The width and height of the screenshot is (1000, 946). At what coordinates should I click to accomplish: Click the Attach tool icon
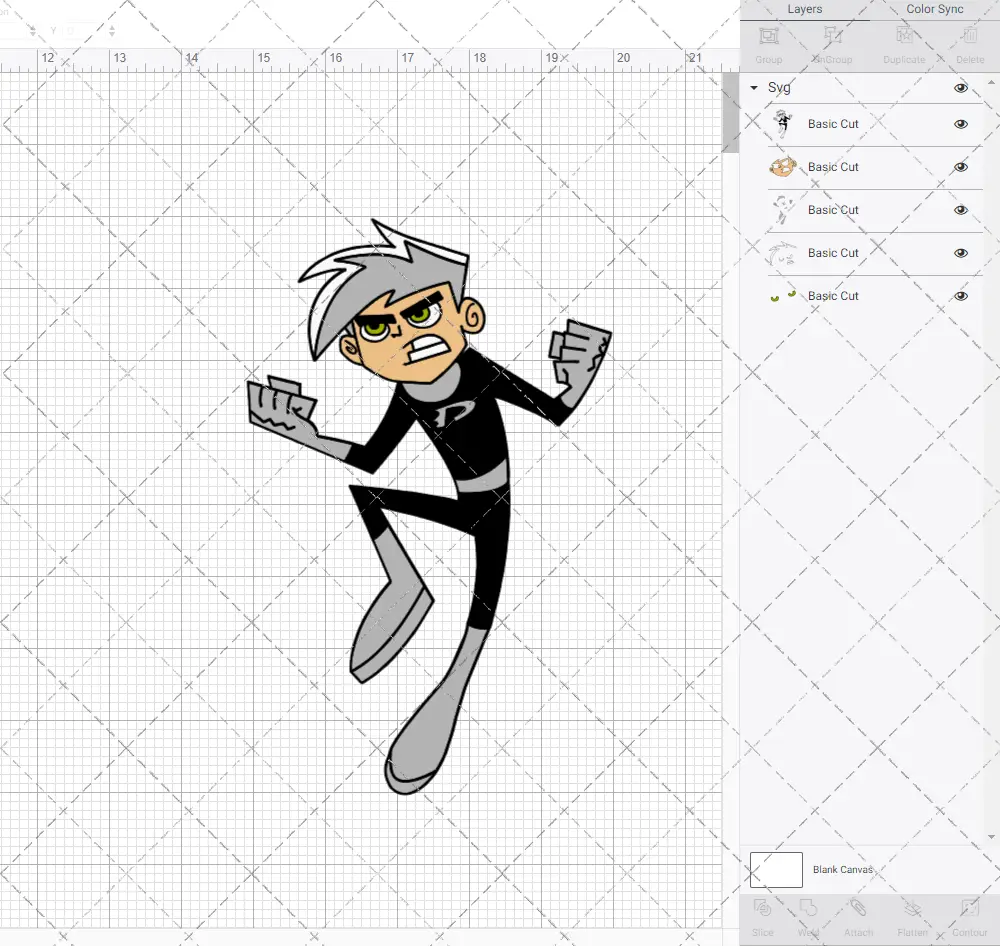click(x=858, y=908)
